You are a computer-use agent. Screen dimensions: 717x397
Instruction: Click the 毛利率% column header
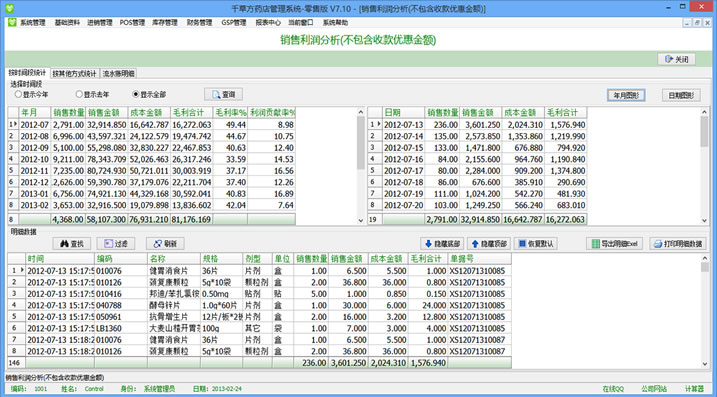point(230,113)
